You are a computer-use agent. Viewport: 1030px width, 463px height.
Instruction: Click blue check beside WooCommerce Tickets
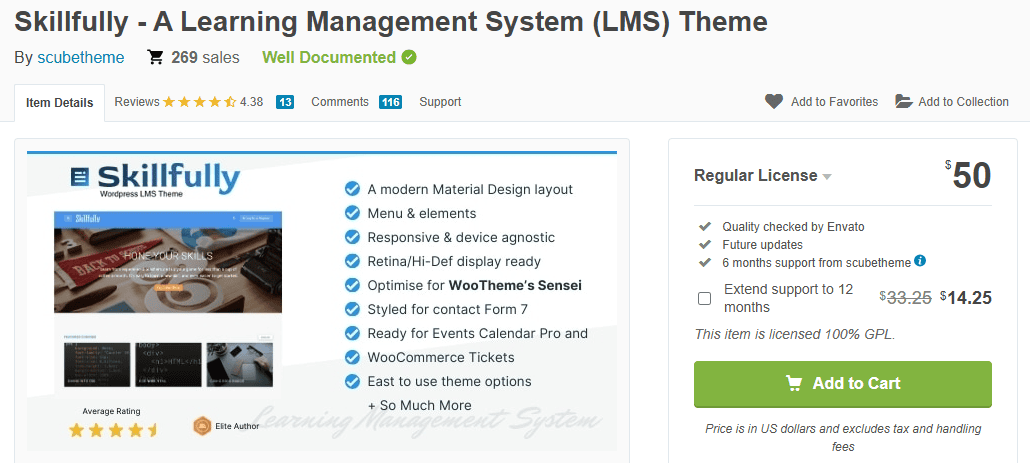click(352, 357)
